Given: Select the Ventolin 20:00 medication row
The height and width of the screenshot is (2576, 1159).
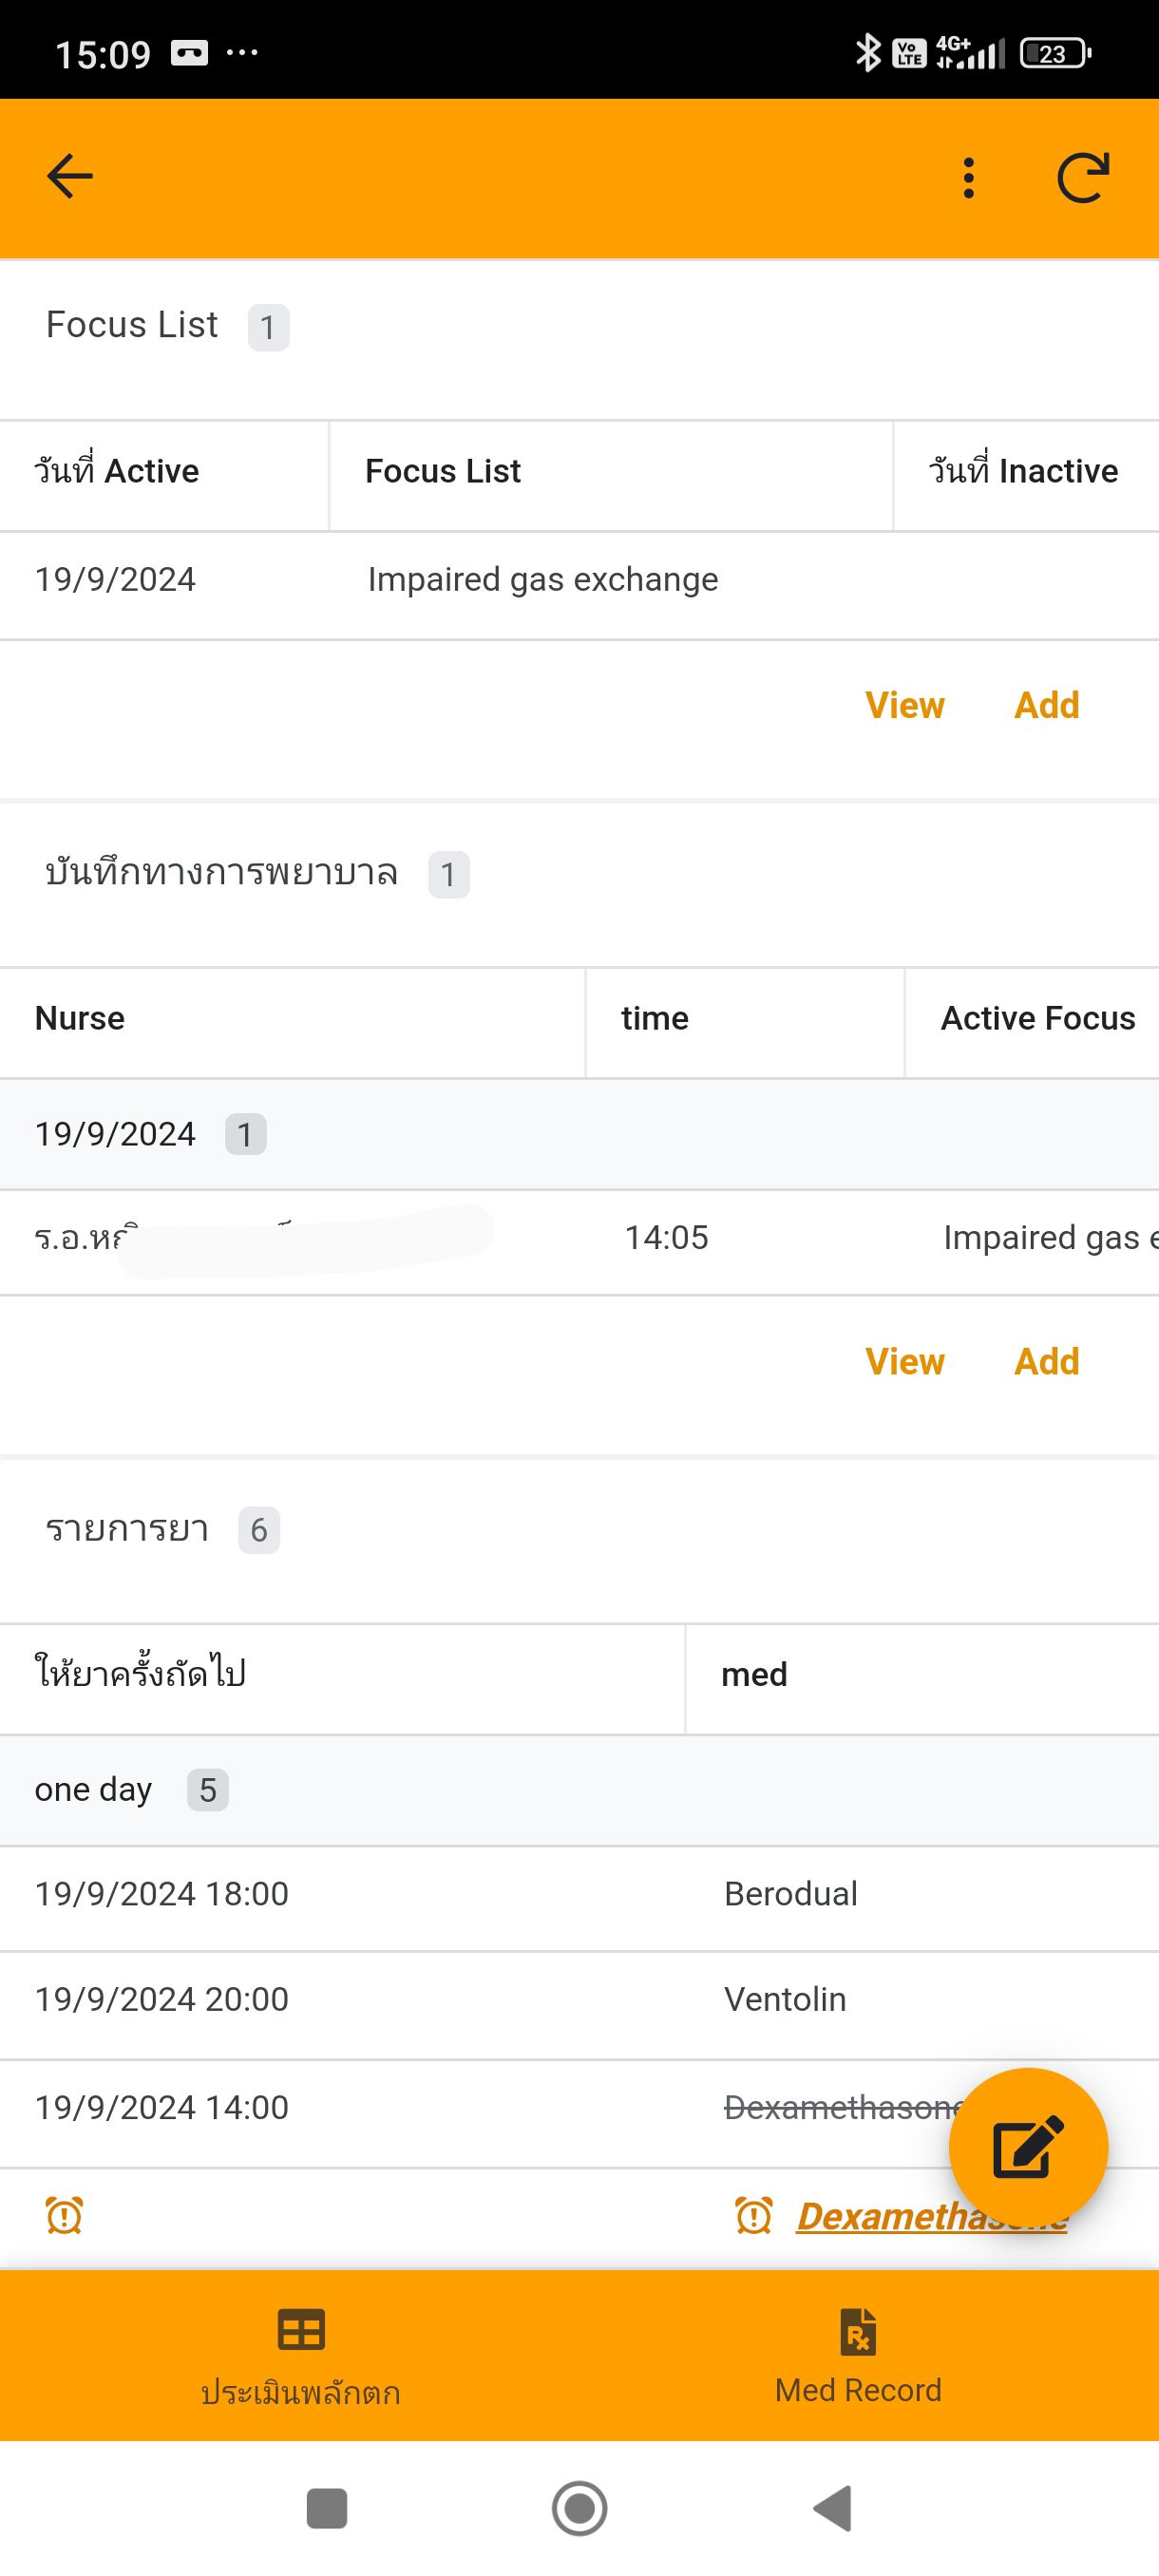Looking at the screenshot, I should tap(579, 2000).
